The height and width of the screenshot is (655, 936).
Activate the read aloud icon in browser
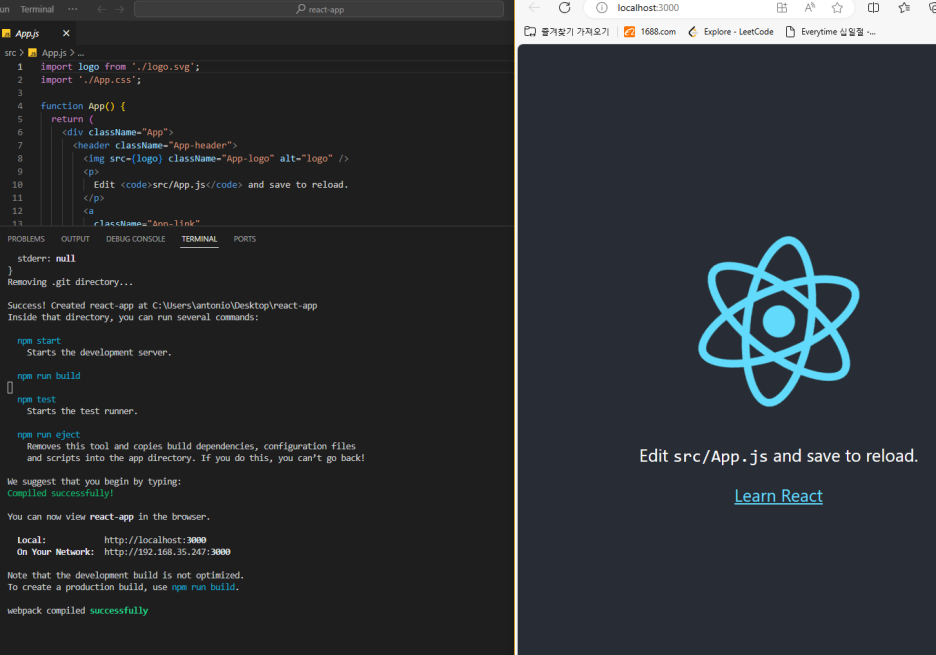[x=809, y=8]
